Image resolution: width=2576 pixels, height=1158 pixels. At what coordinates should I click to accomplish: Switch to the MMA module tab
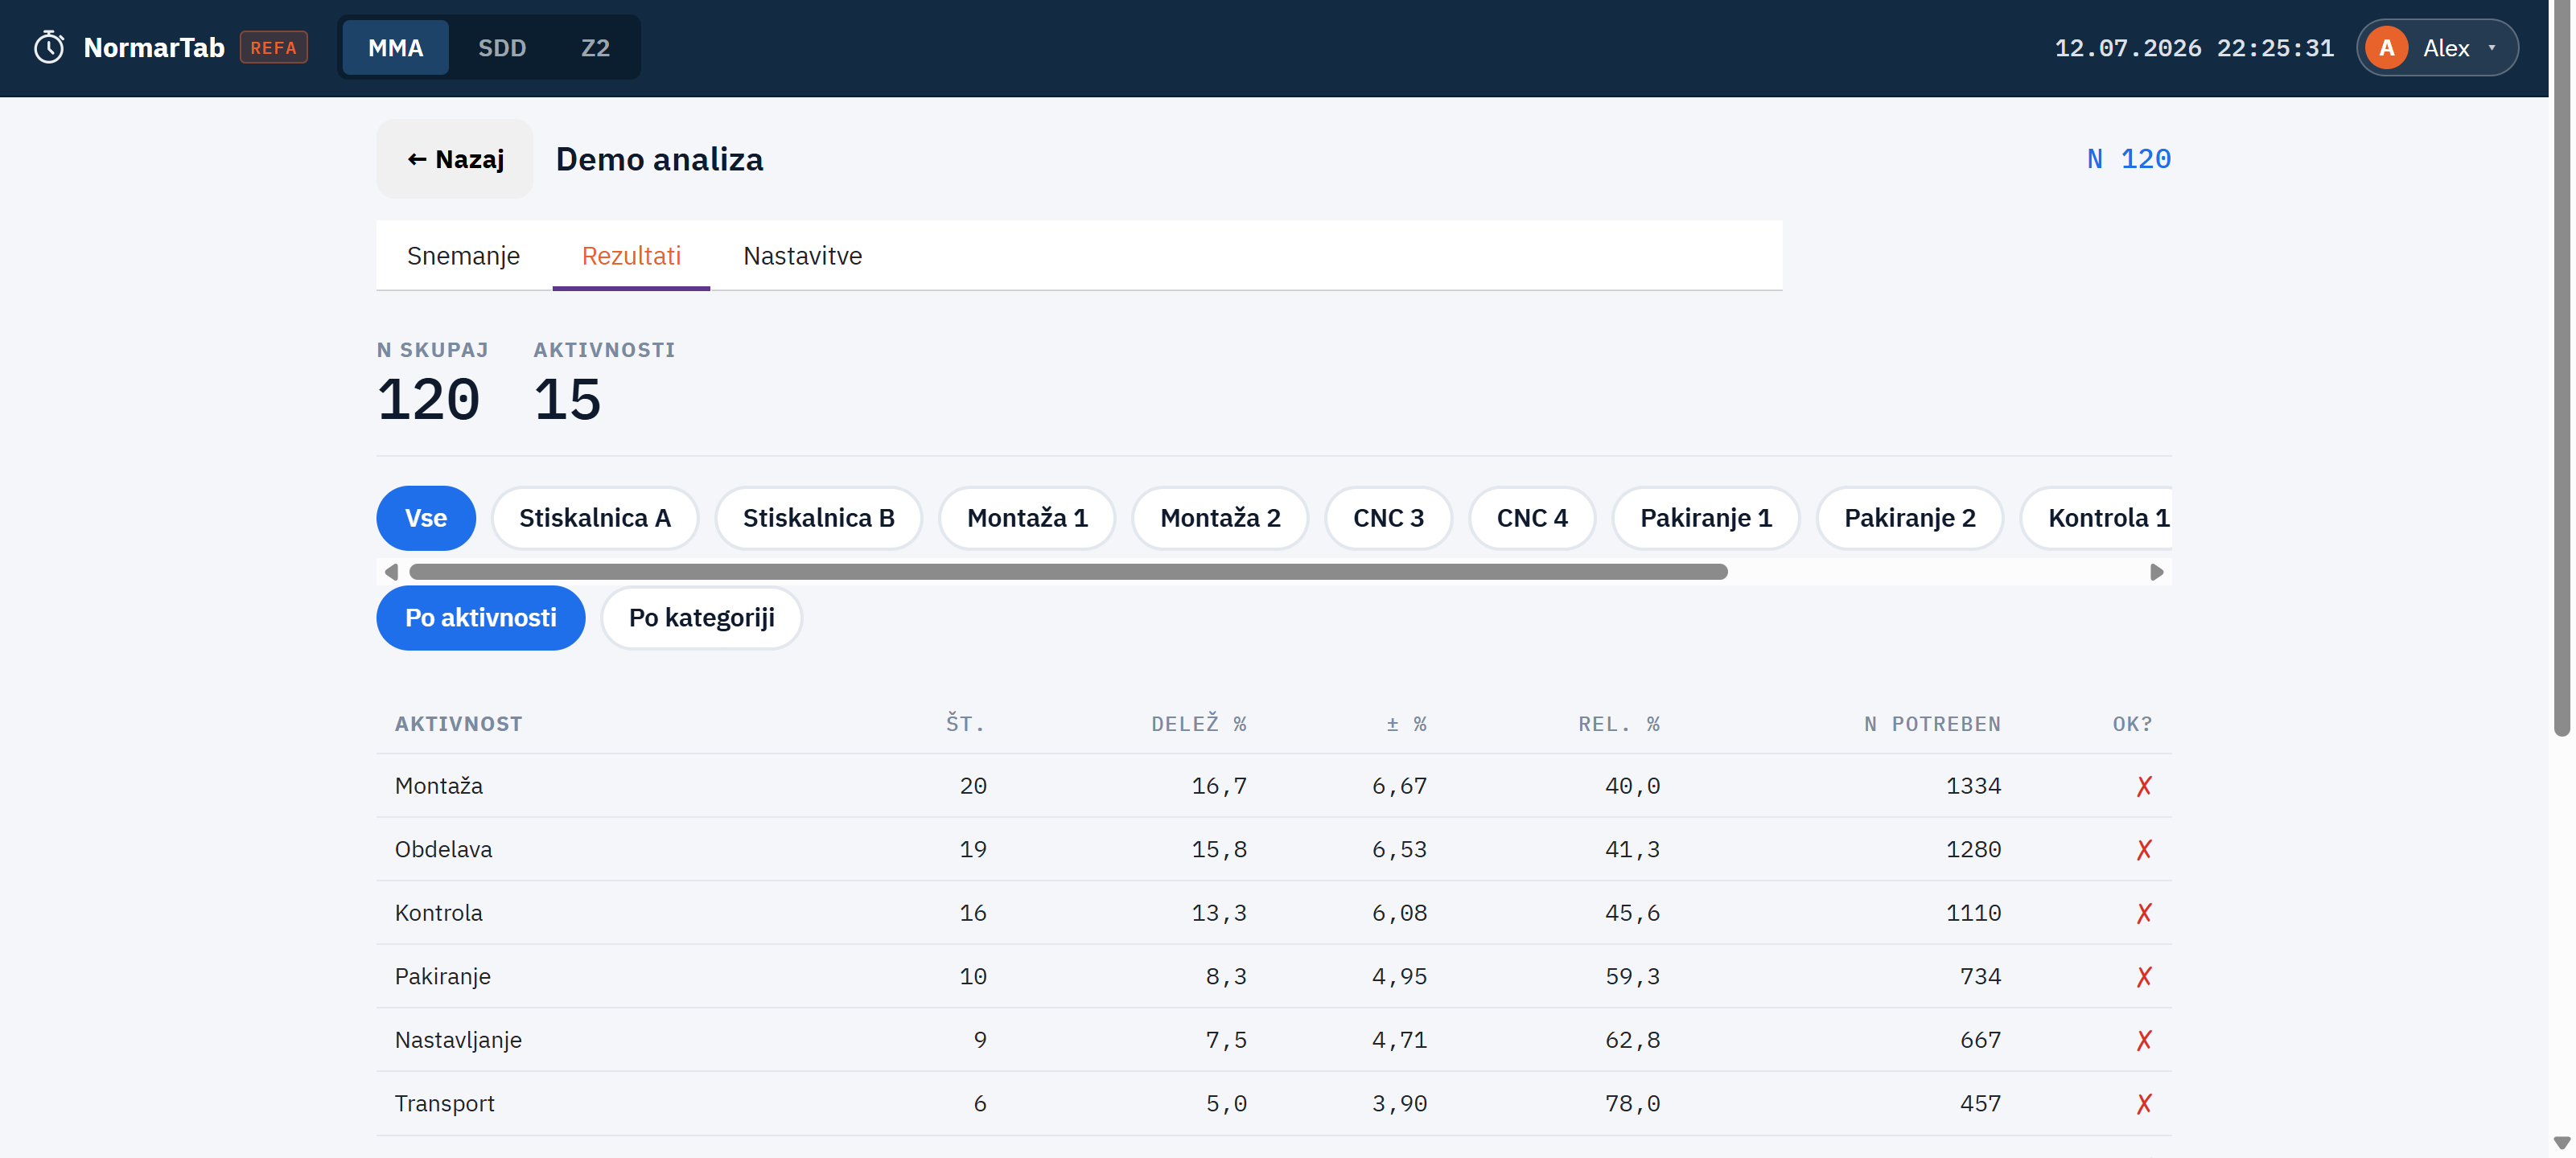point(395,48)
